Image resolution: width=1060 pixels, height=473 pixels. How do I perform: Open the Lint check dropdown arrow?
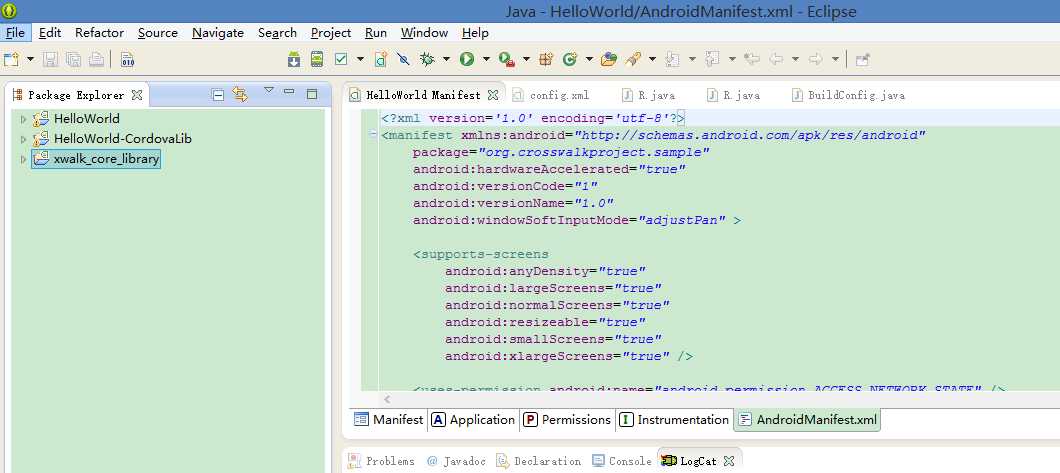point(360,59)
